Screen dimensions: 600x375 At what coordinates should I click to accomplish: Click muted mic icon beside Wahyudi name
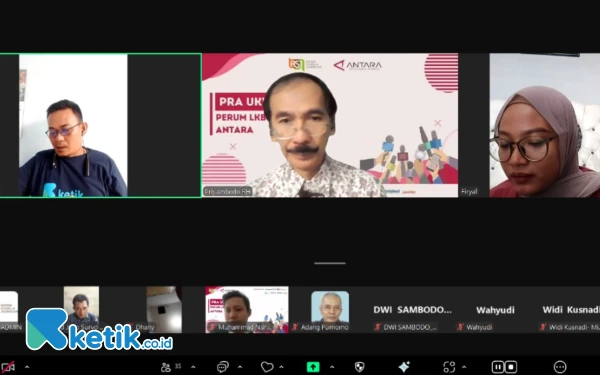coord(460,327)
